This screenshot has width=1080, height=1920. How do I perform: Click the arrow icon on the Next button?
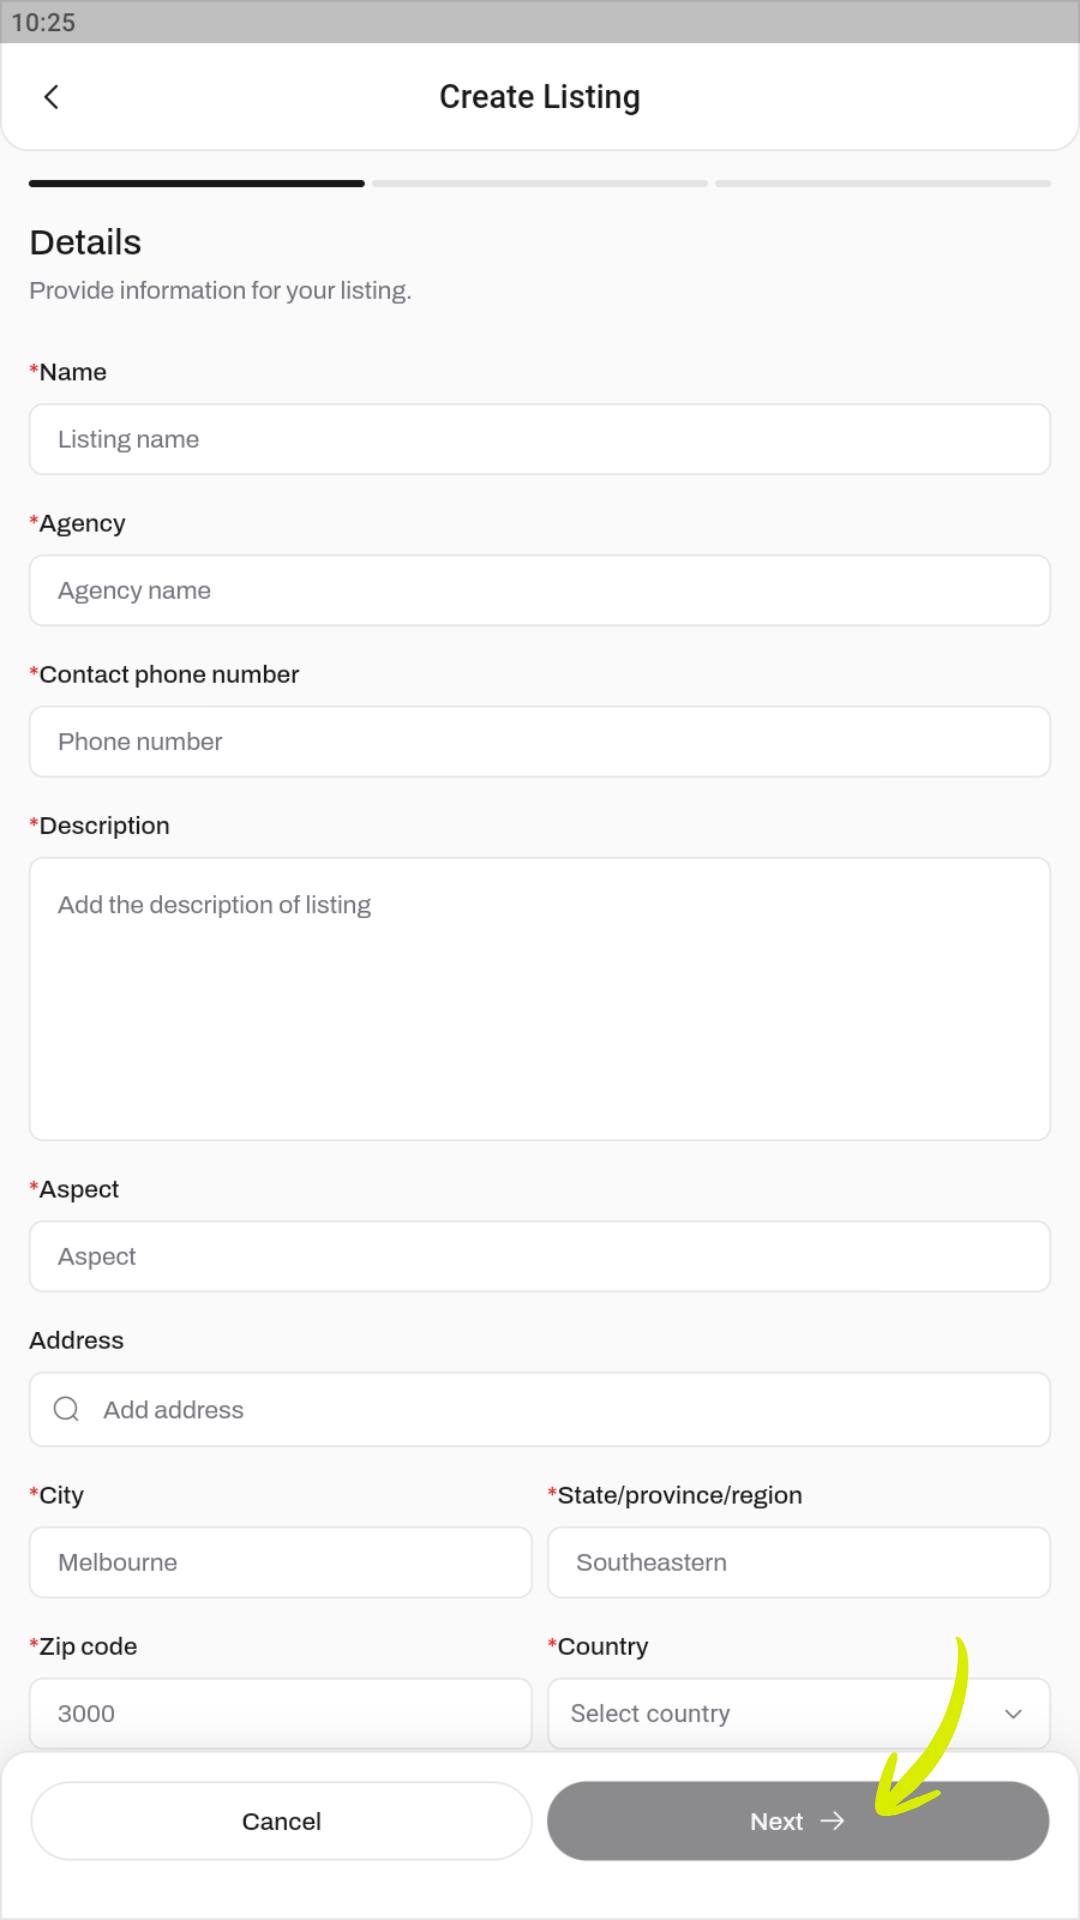point(832,1821)
